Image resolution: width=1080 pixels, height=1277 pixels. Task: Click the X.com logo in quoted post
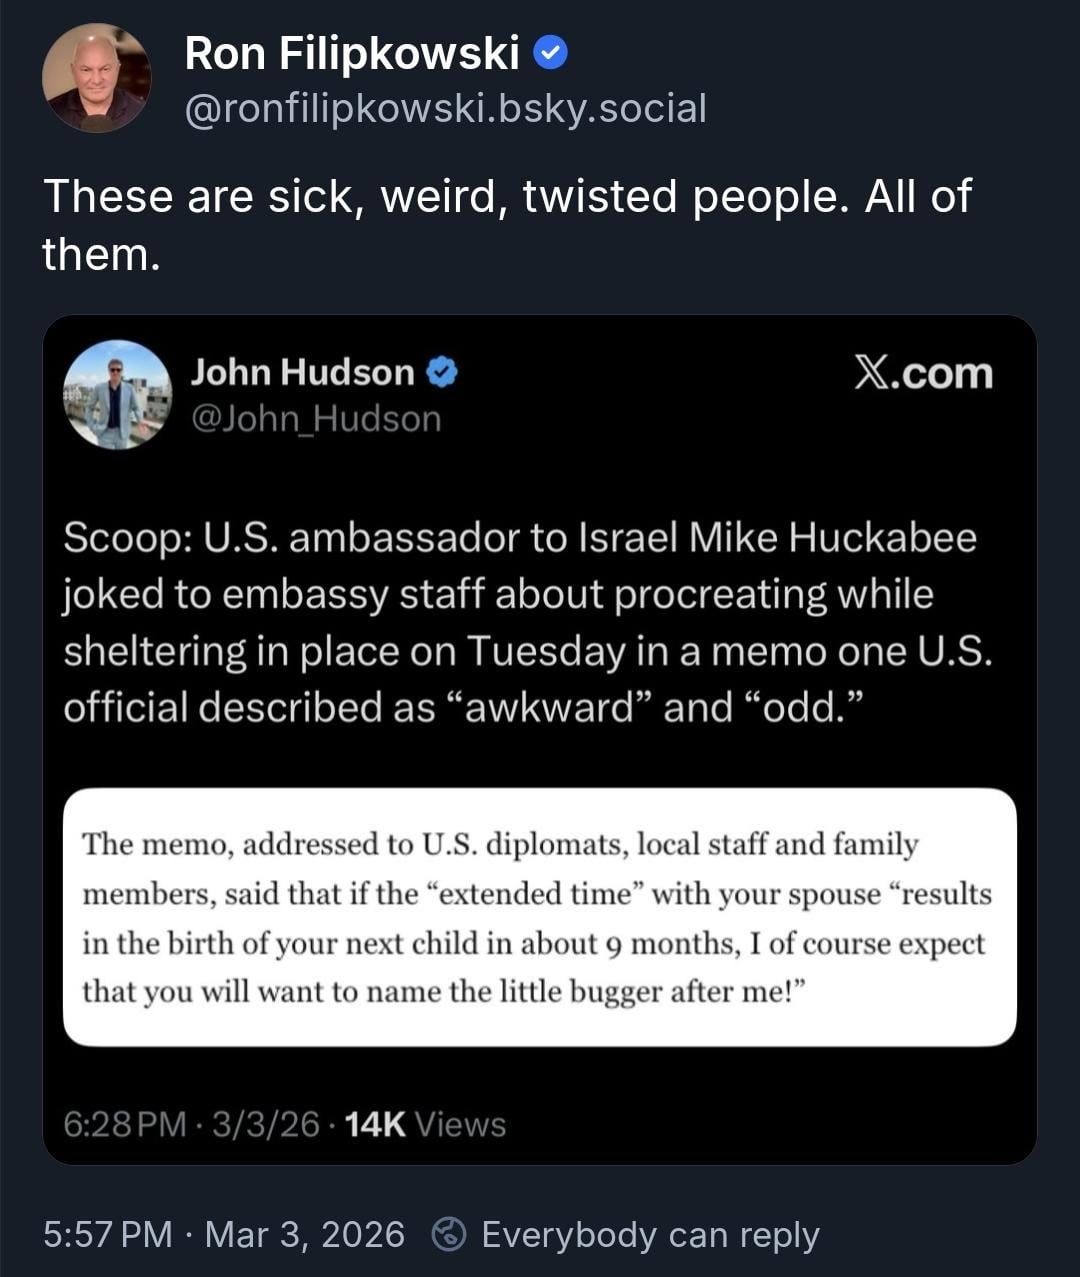[x=923, y=373]
